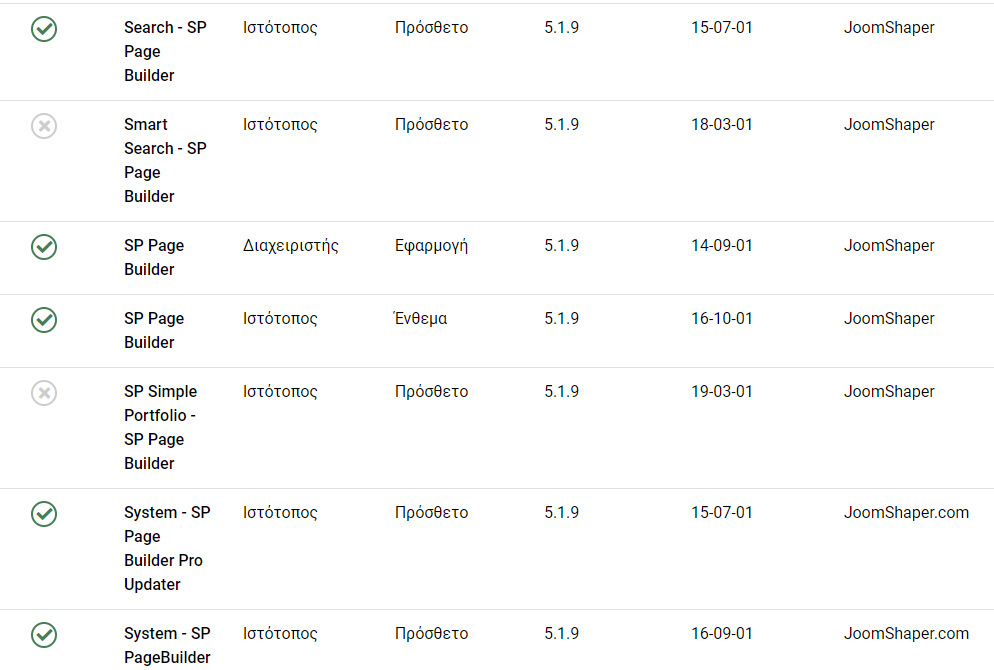Click Ένθεμα type in SP Page Builder row

click(420, 318)
